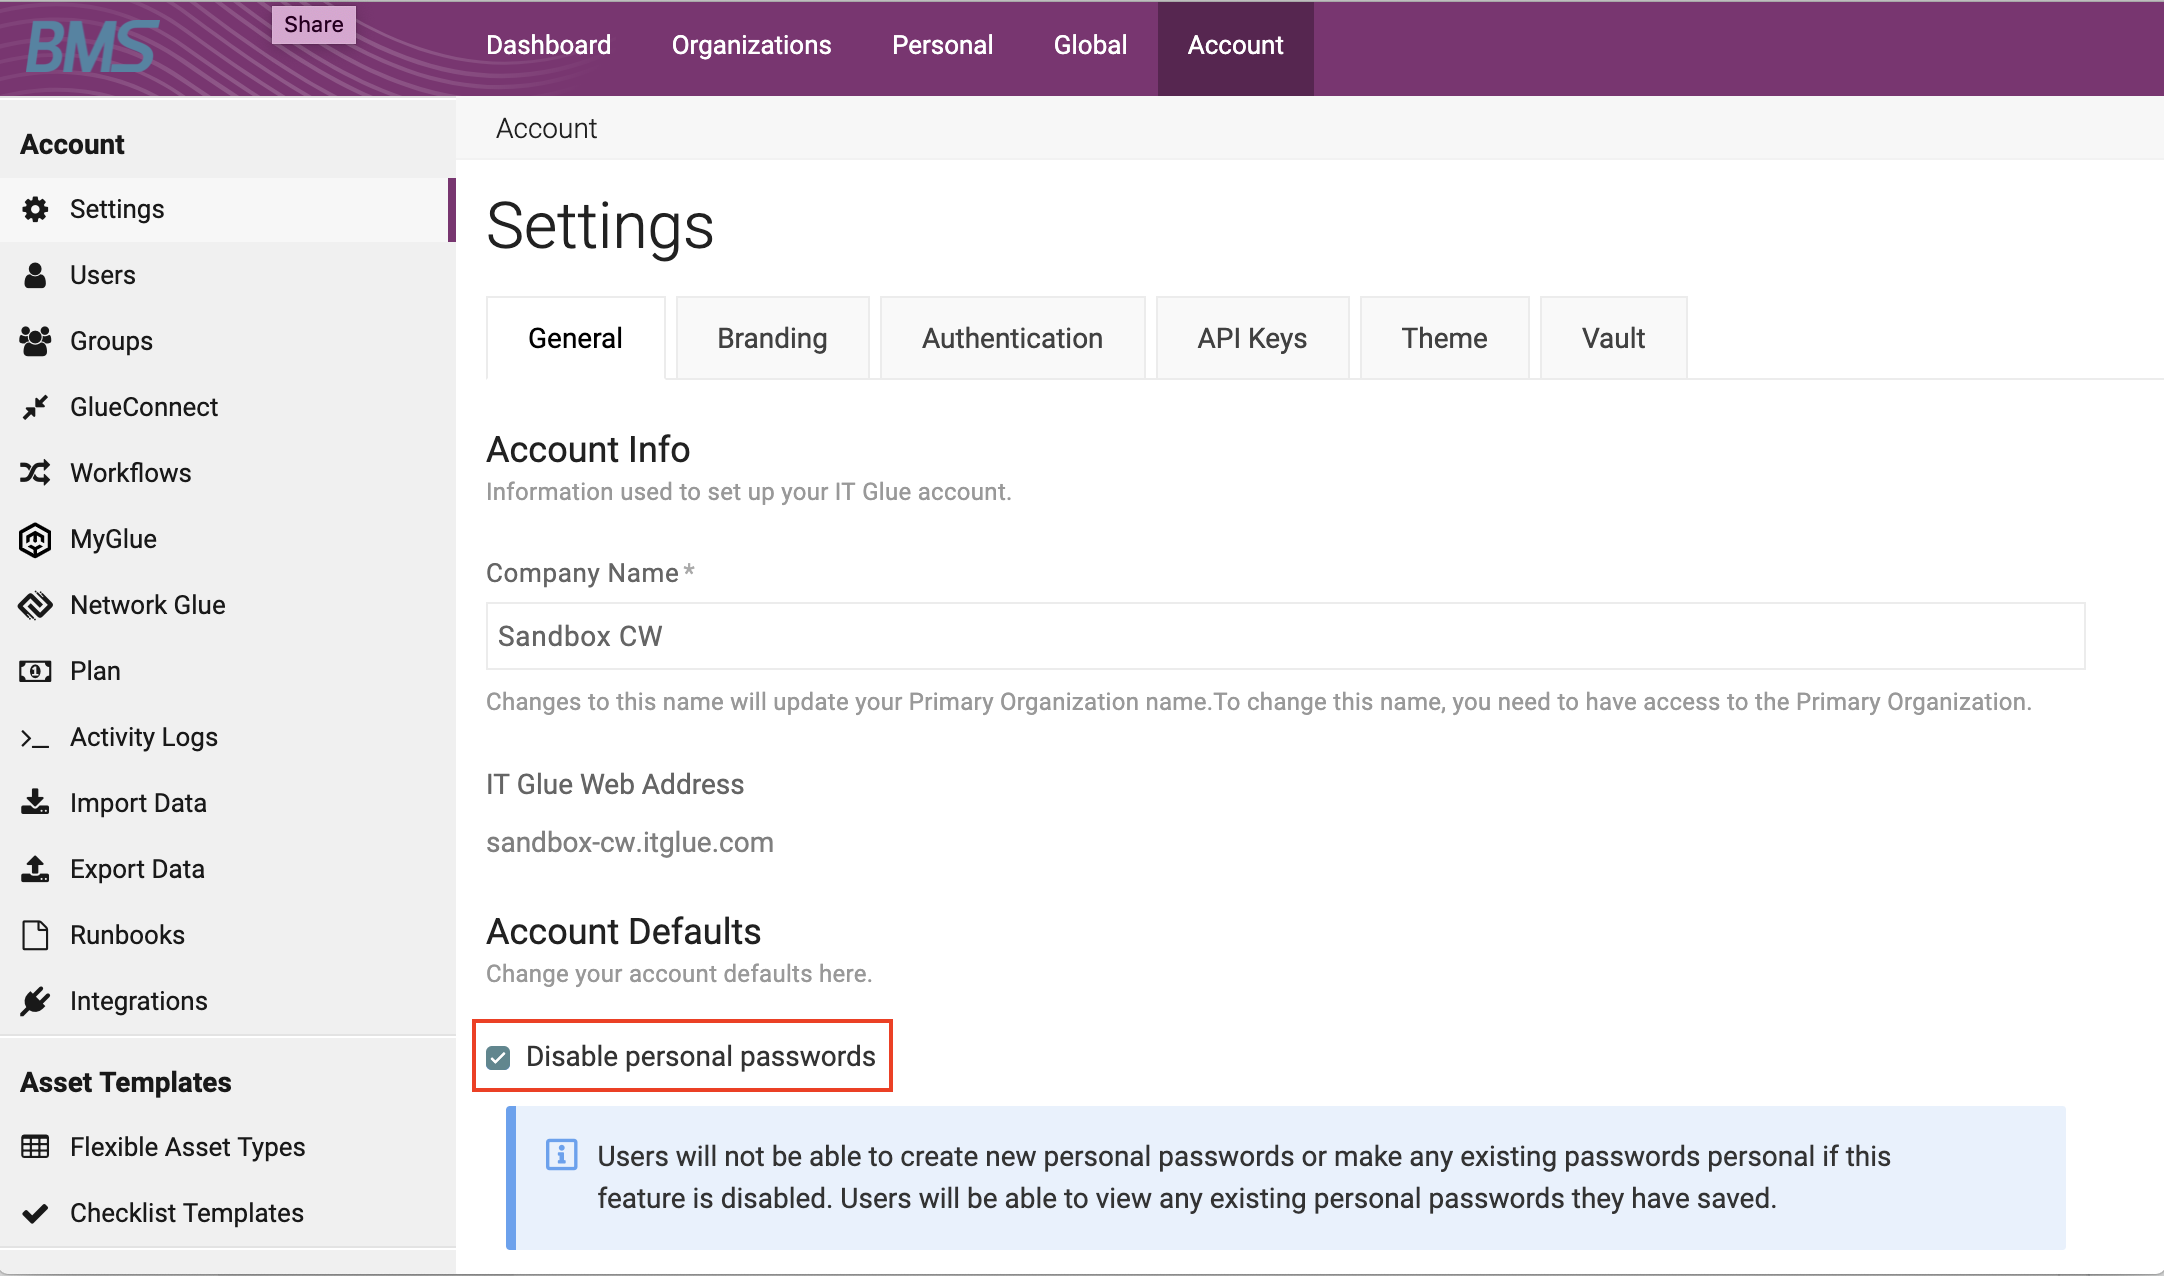Screen dimensions: 2164x1276
Task: Open Runbooks in the sidebar
Action: (228, 935)
